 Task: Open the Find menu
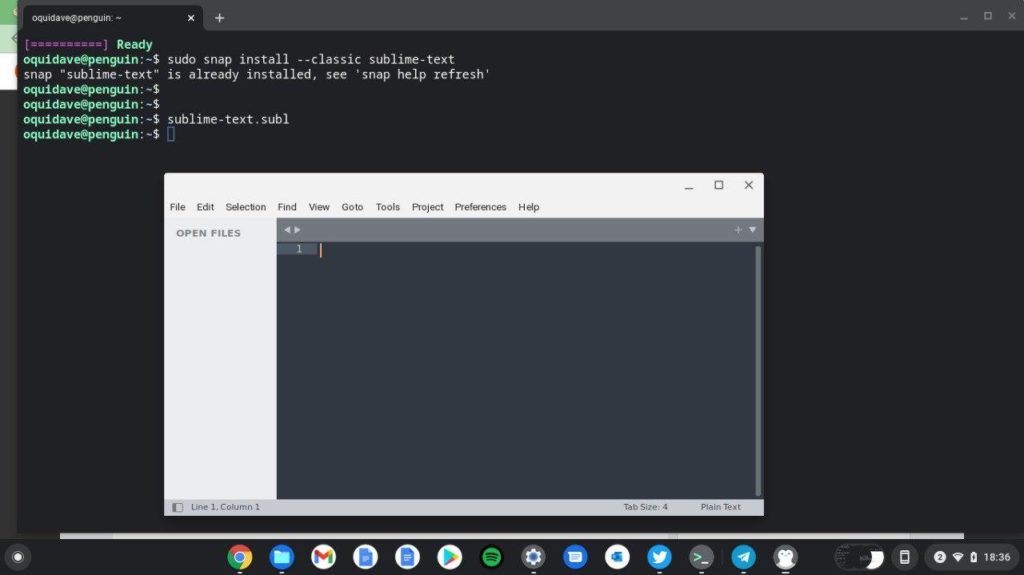[x=287, y=206]
